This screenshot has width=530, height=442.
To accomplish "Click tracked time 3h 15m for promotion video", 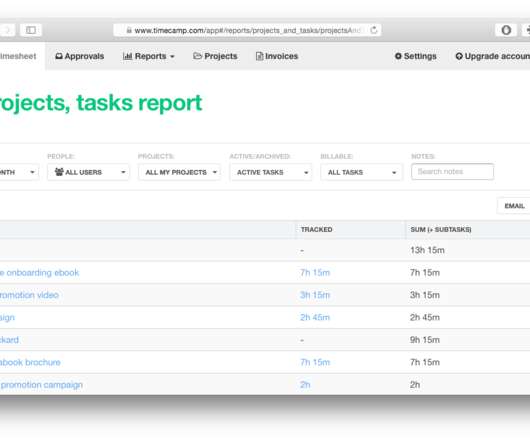I will [315, 295].
